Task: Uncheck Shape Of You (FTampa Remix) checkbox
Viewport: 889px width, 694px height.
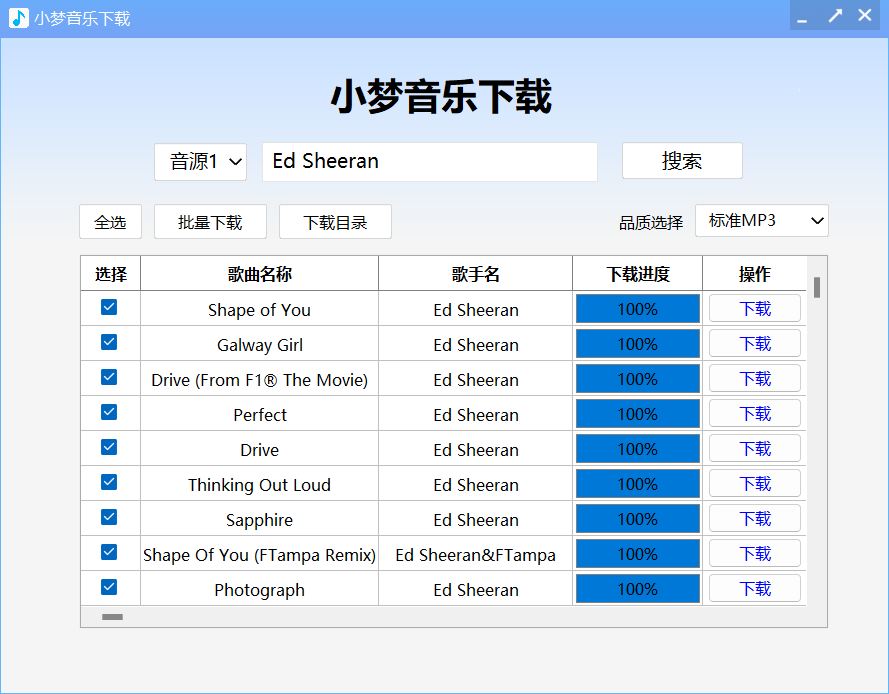Action: tap(109, 552)
